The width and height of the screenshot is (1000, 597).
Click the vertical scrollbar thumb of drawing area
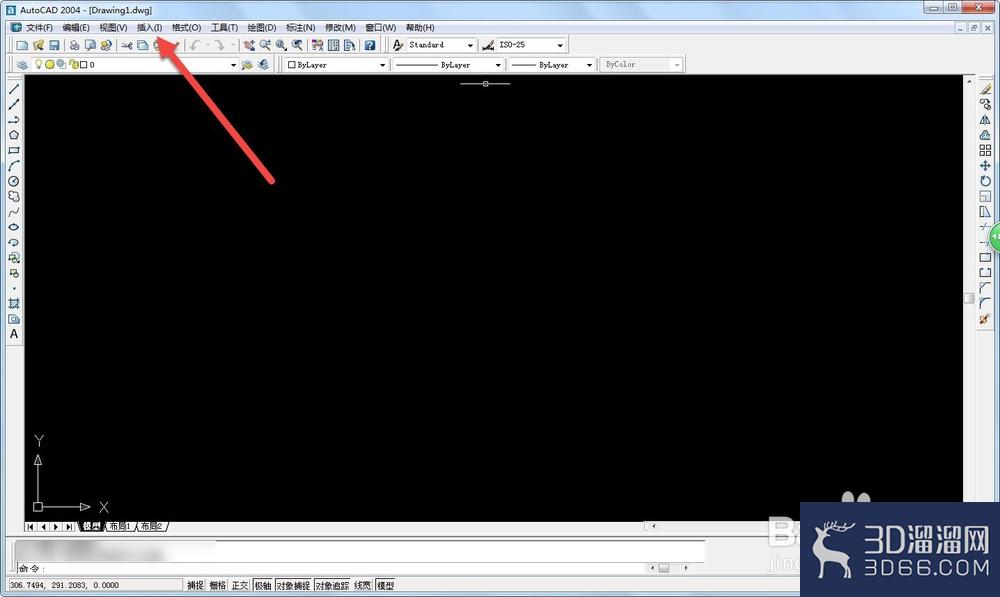(x=969, y=298)
